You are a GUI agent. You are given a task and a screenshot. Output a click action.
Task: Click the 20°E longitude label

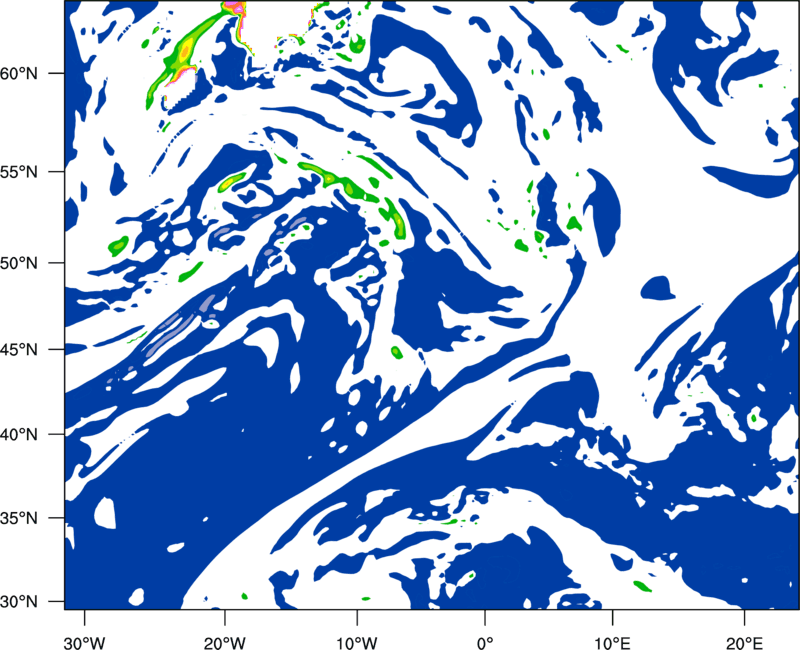(x=743, y=643)
